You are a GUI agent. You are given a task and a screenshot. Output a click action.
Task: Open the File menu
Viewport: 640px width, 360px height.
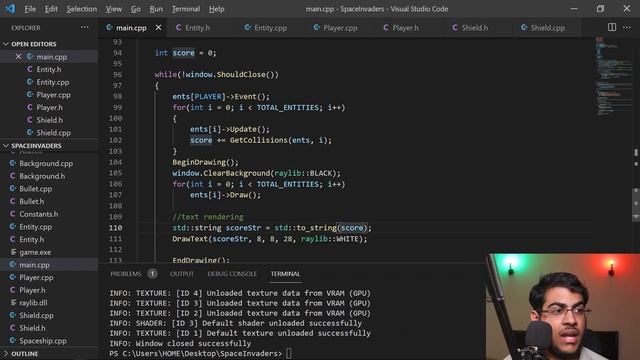click(x=30, y=9)
